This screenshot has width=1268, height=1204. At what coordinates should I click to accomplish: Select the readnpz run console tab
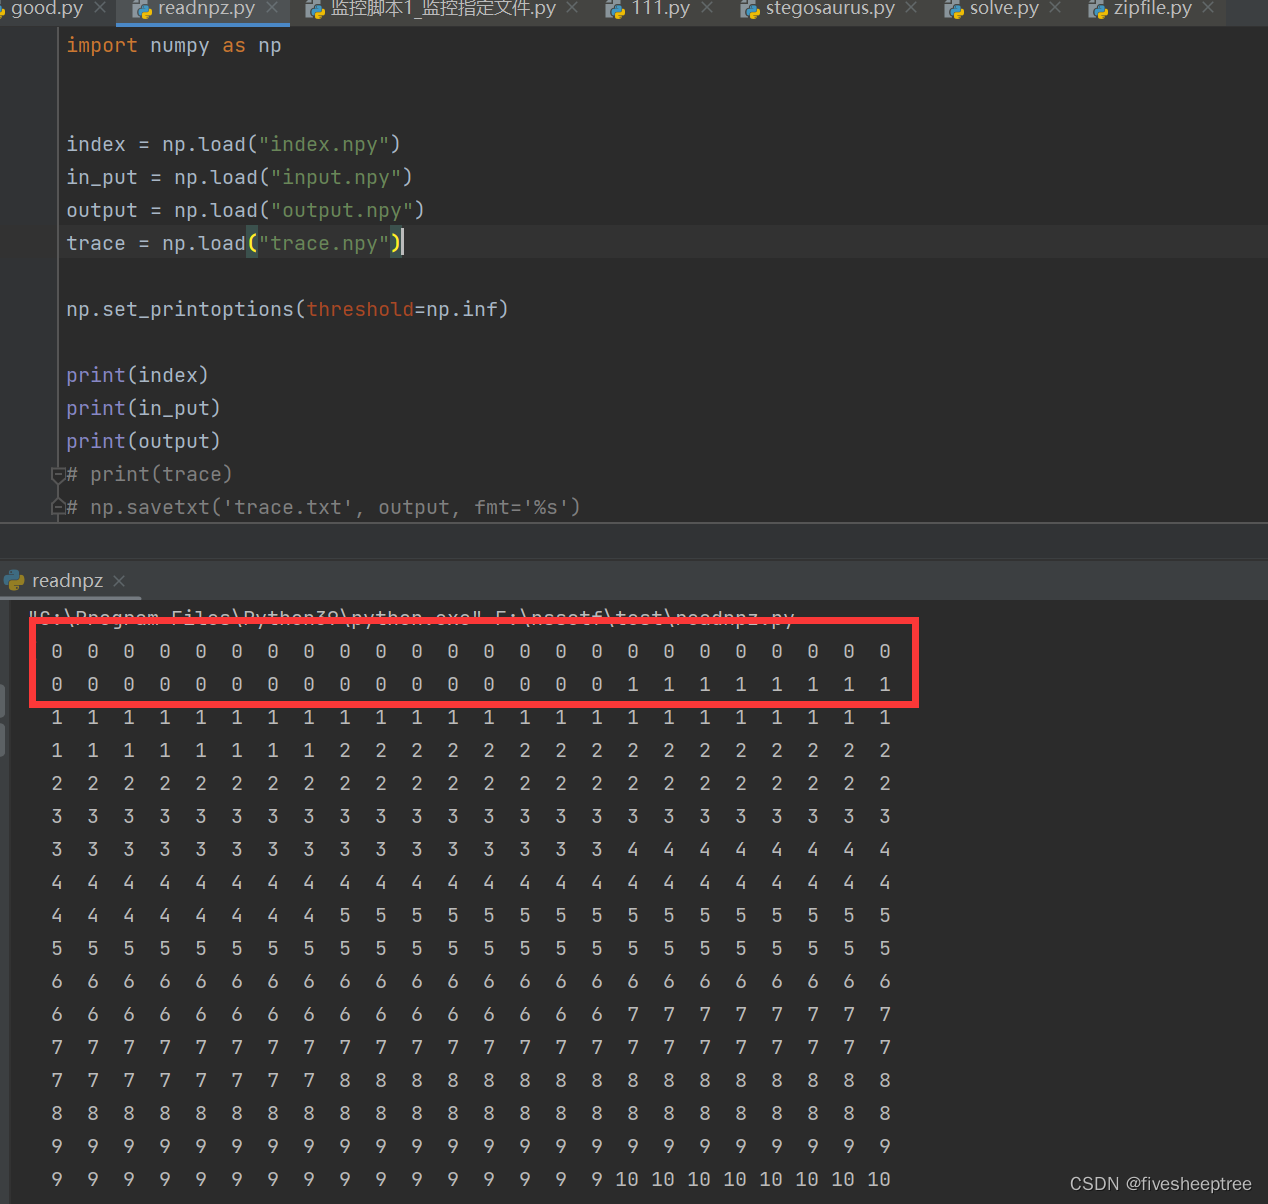(x=66, y=580)
